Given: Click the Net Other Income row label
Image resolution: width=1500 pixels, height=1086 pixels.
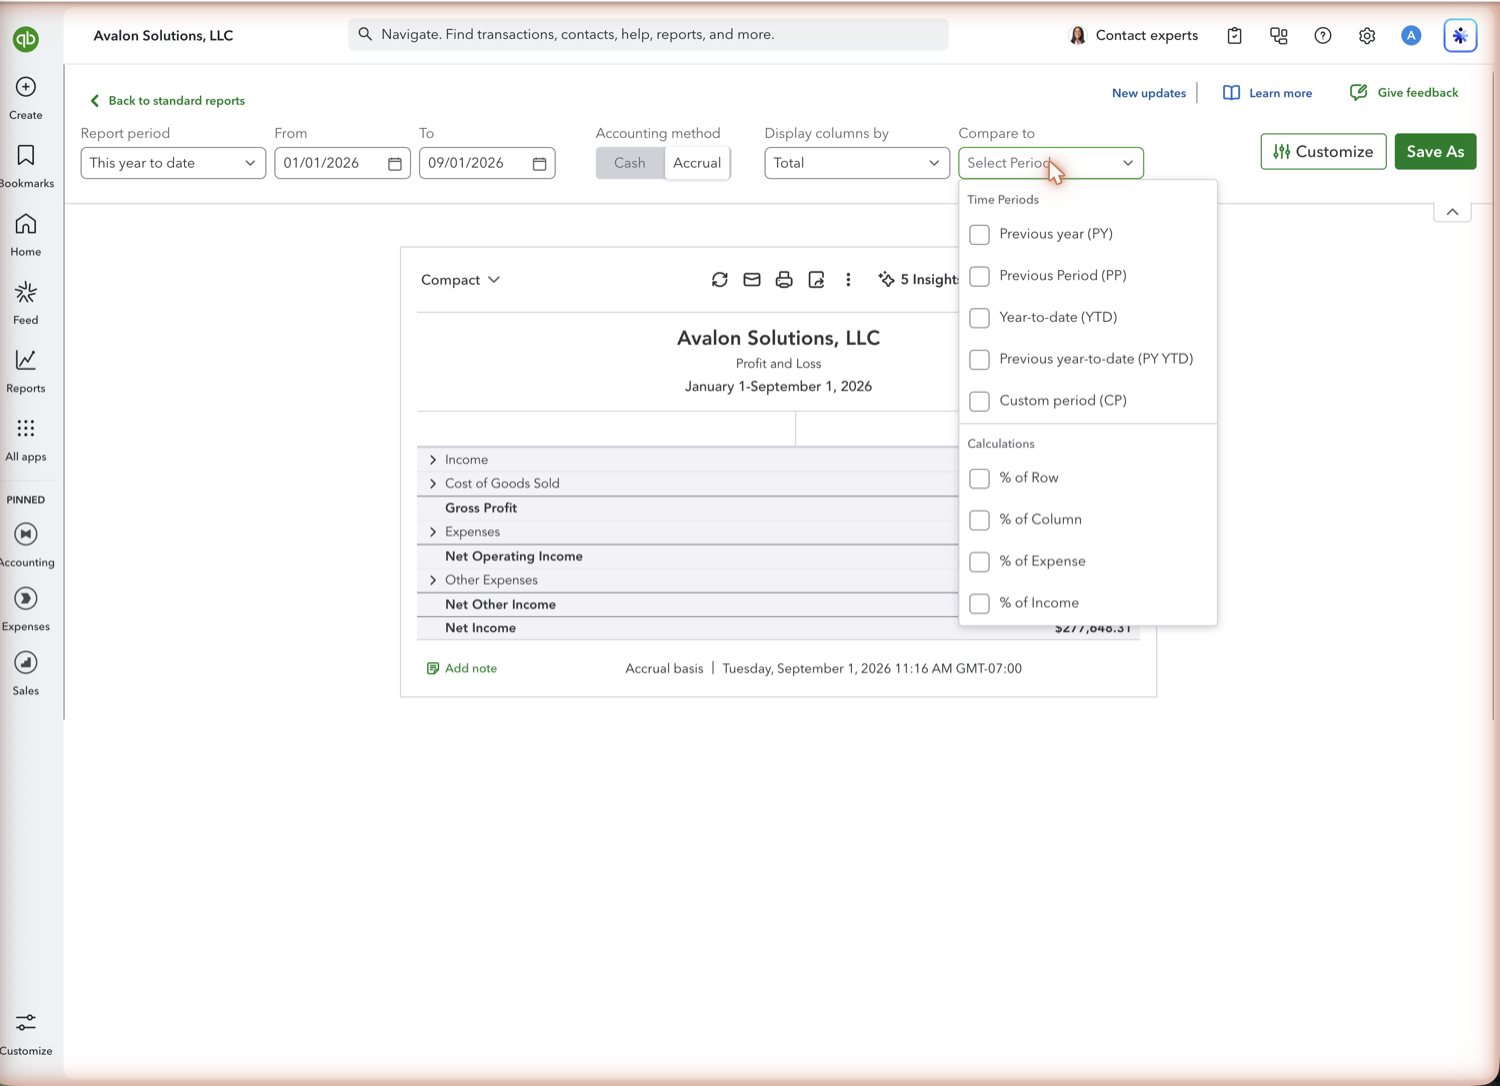Looking at the screenshot, I should [500, 605].
